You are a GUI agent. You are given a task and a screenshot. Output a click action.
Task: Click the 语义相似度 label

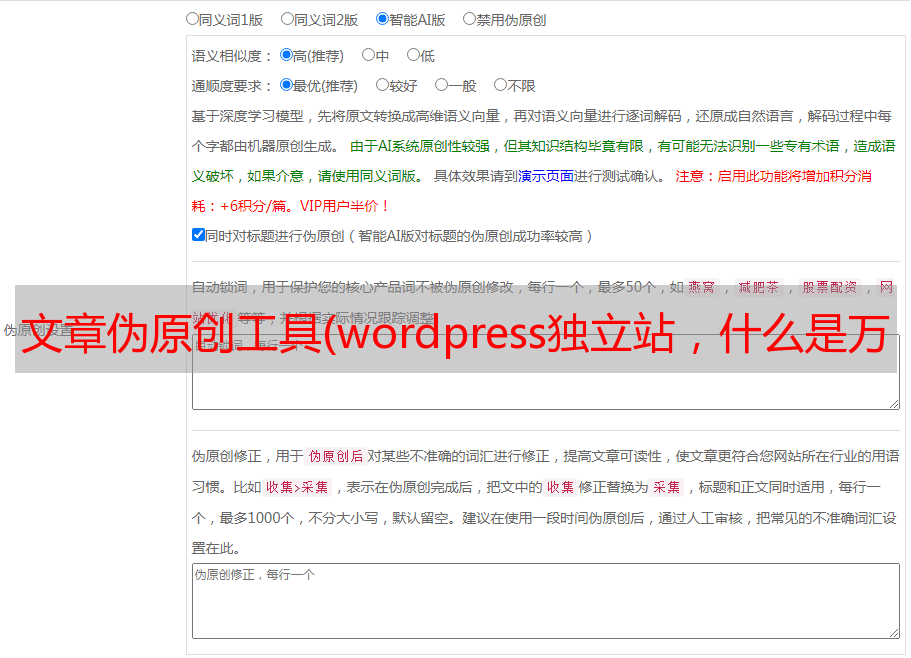pyautogui.click(x=232, y=56)
